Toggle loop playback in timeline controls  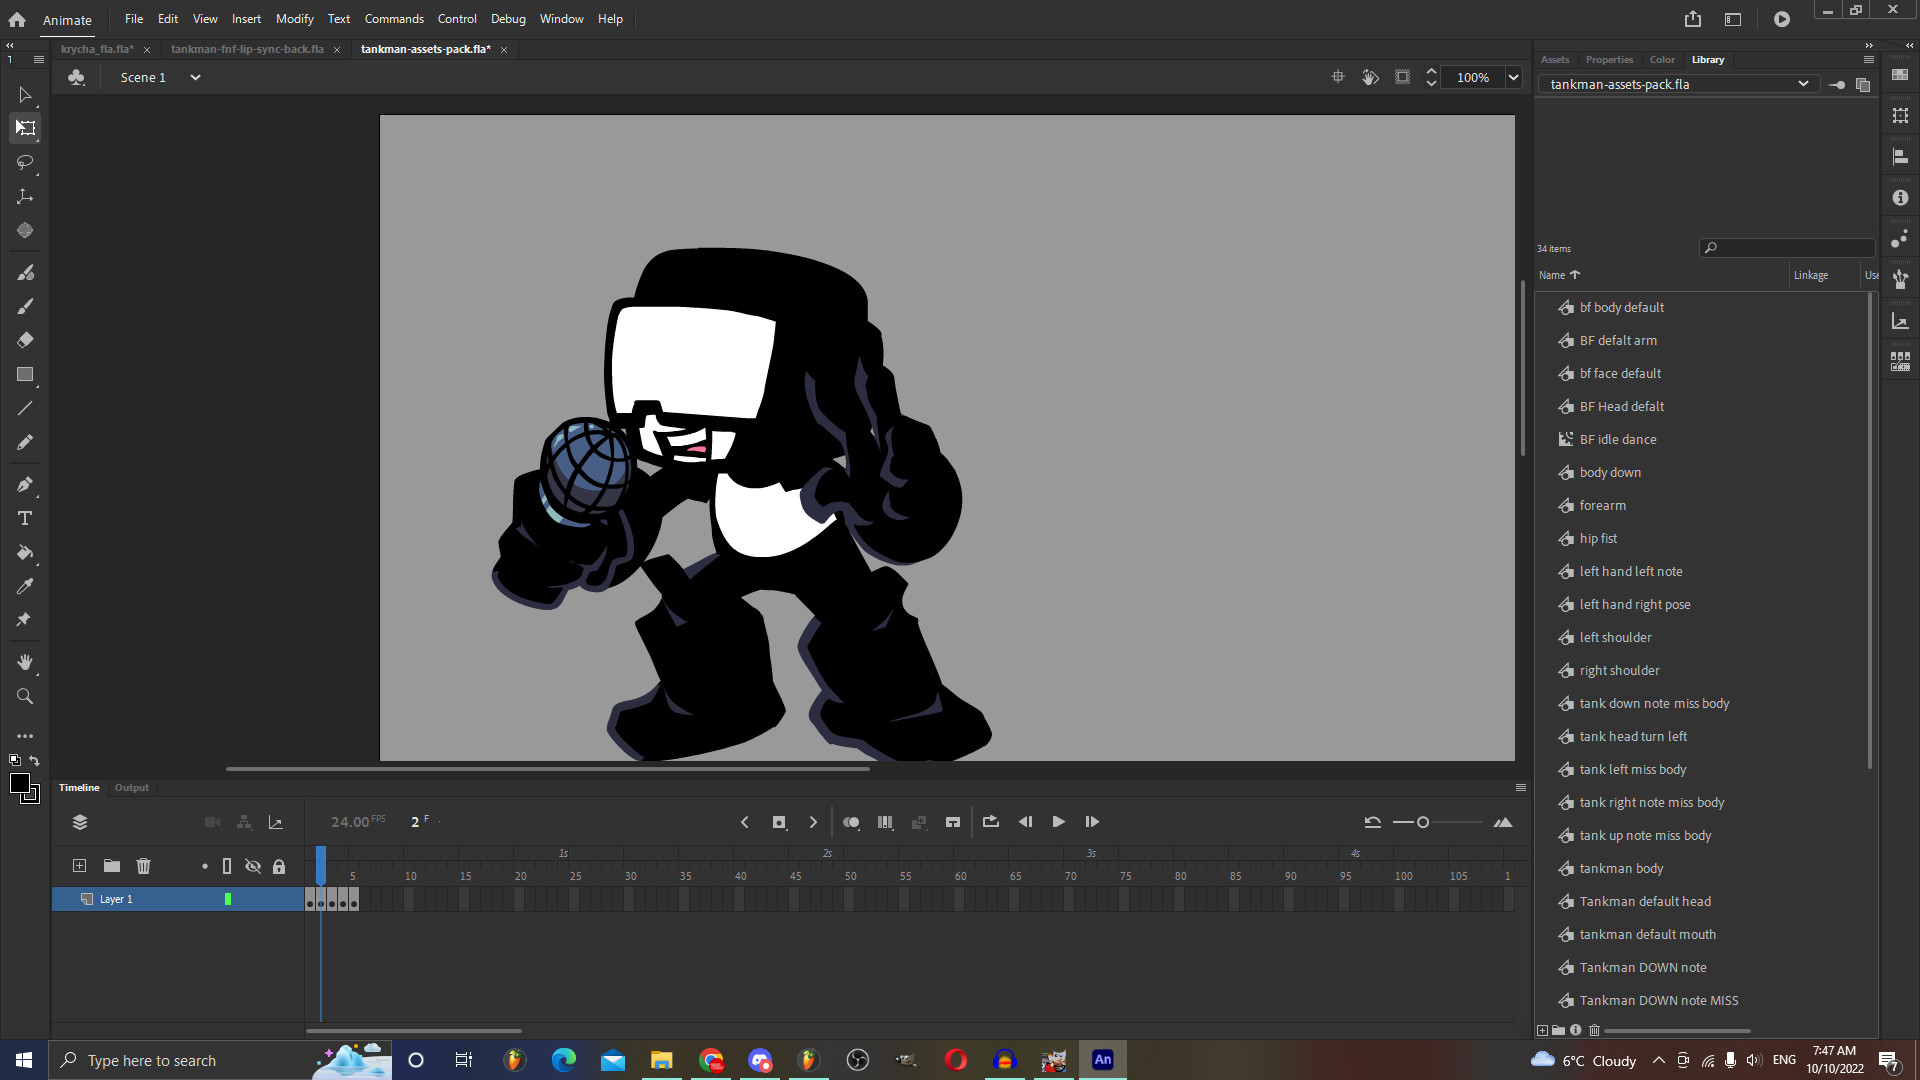pyautogui.click(x=991, y=822)
